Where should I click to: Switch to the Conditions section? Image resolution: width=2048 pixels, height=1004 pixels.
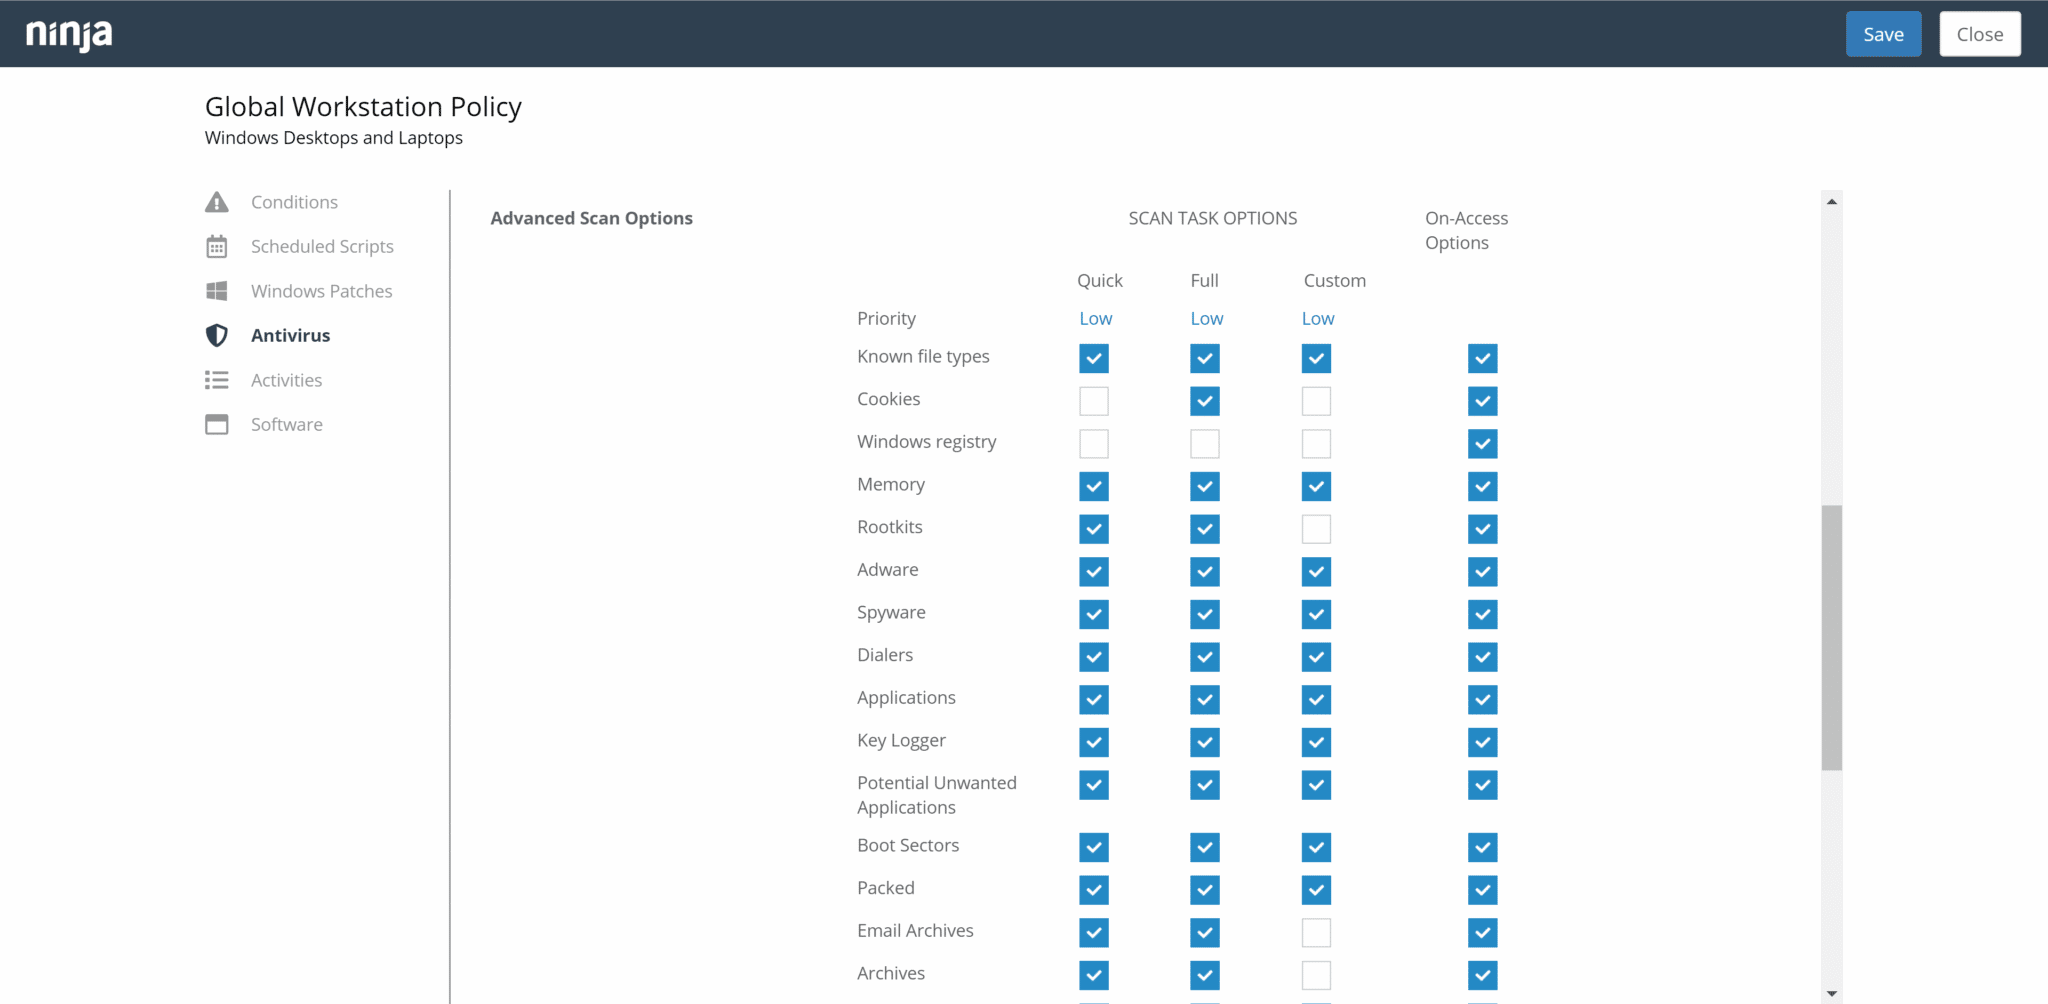tap(294, 201)
